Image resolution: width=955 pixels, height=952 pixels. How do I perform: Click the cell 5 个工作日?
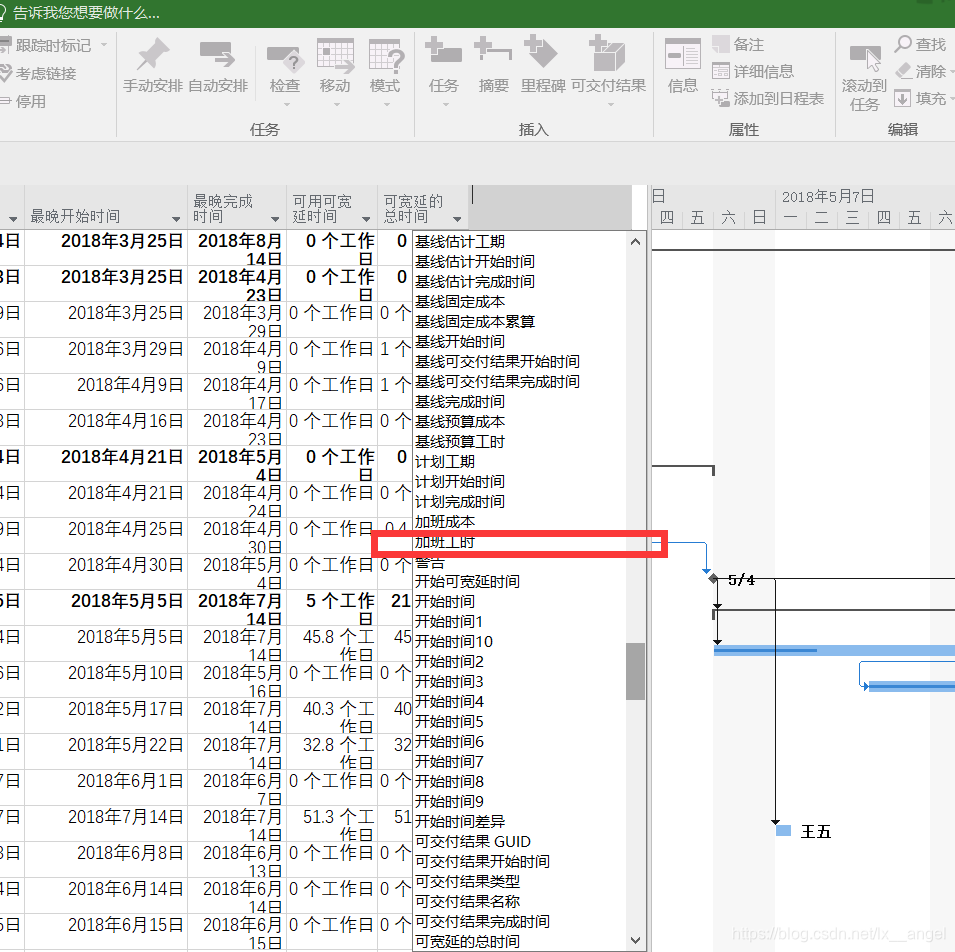[x=333, y=608]
